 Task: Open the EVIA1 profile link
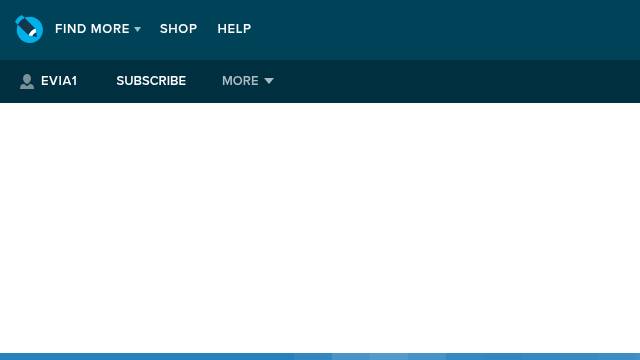pos(59,81)
